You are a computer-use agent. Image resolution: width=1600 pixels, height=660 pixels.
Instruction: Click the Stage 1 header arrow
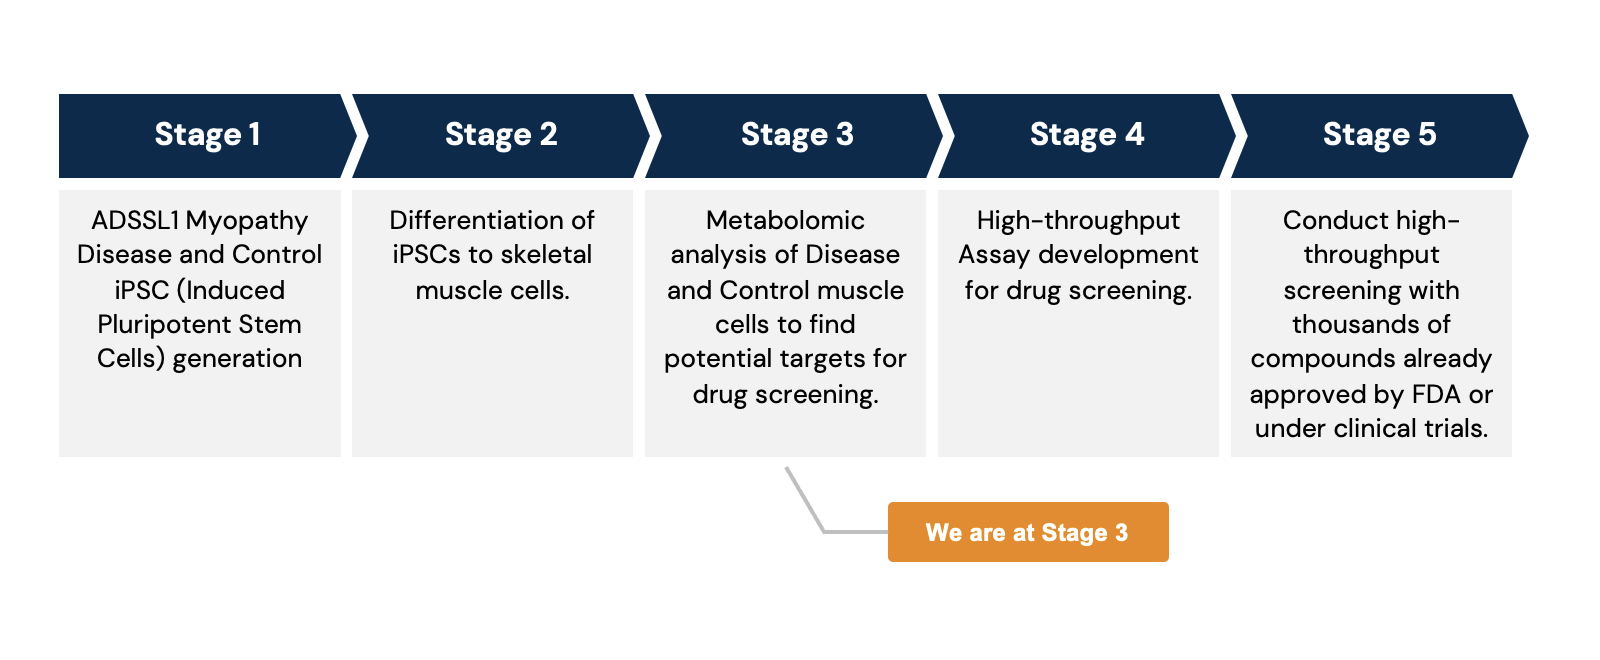click(x=207, y=135)
